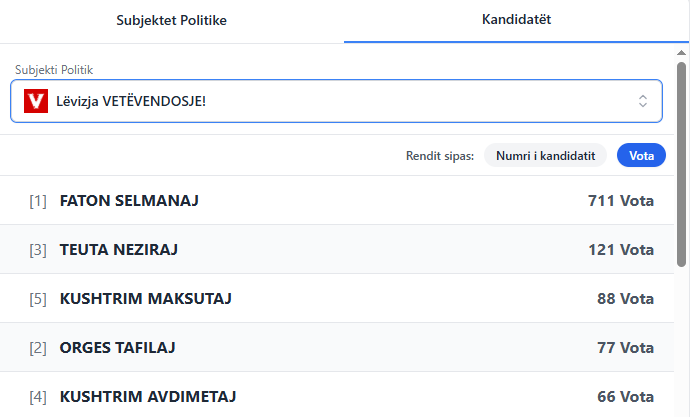Sort candidates by Vota
Screen dimensions: 690x417
641,155
